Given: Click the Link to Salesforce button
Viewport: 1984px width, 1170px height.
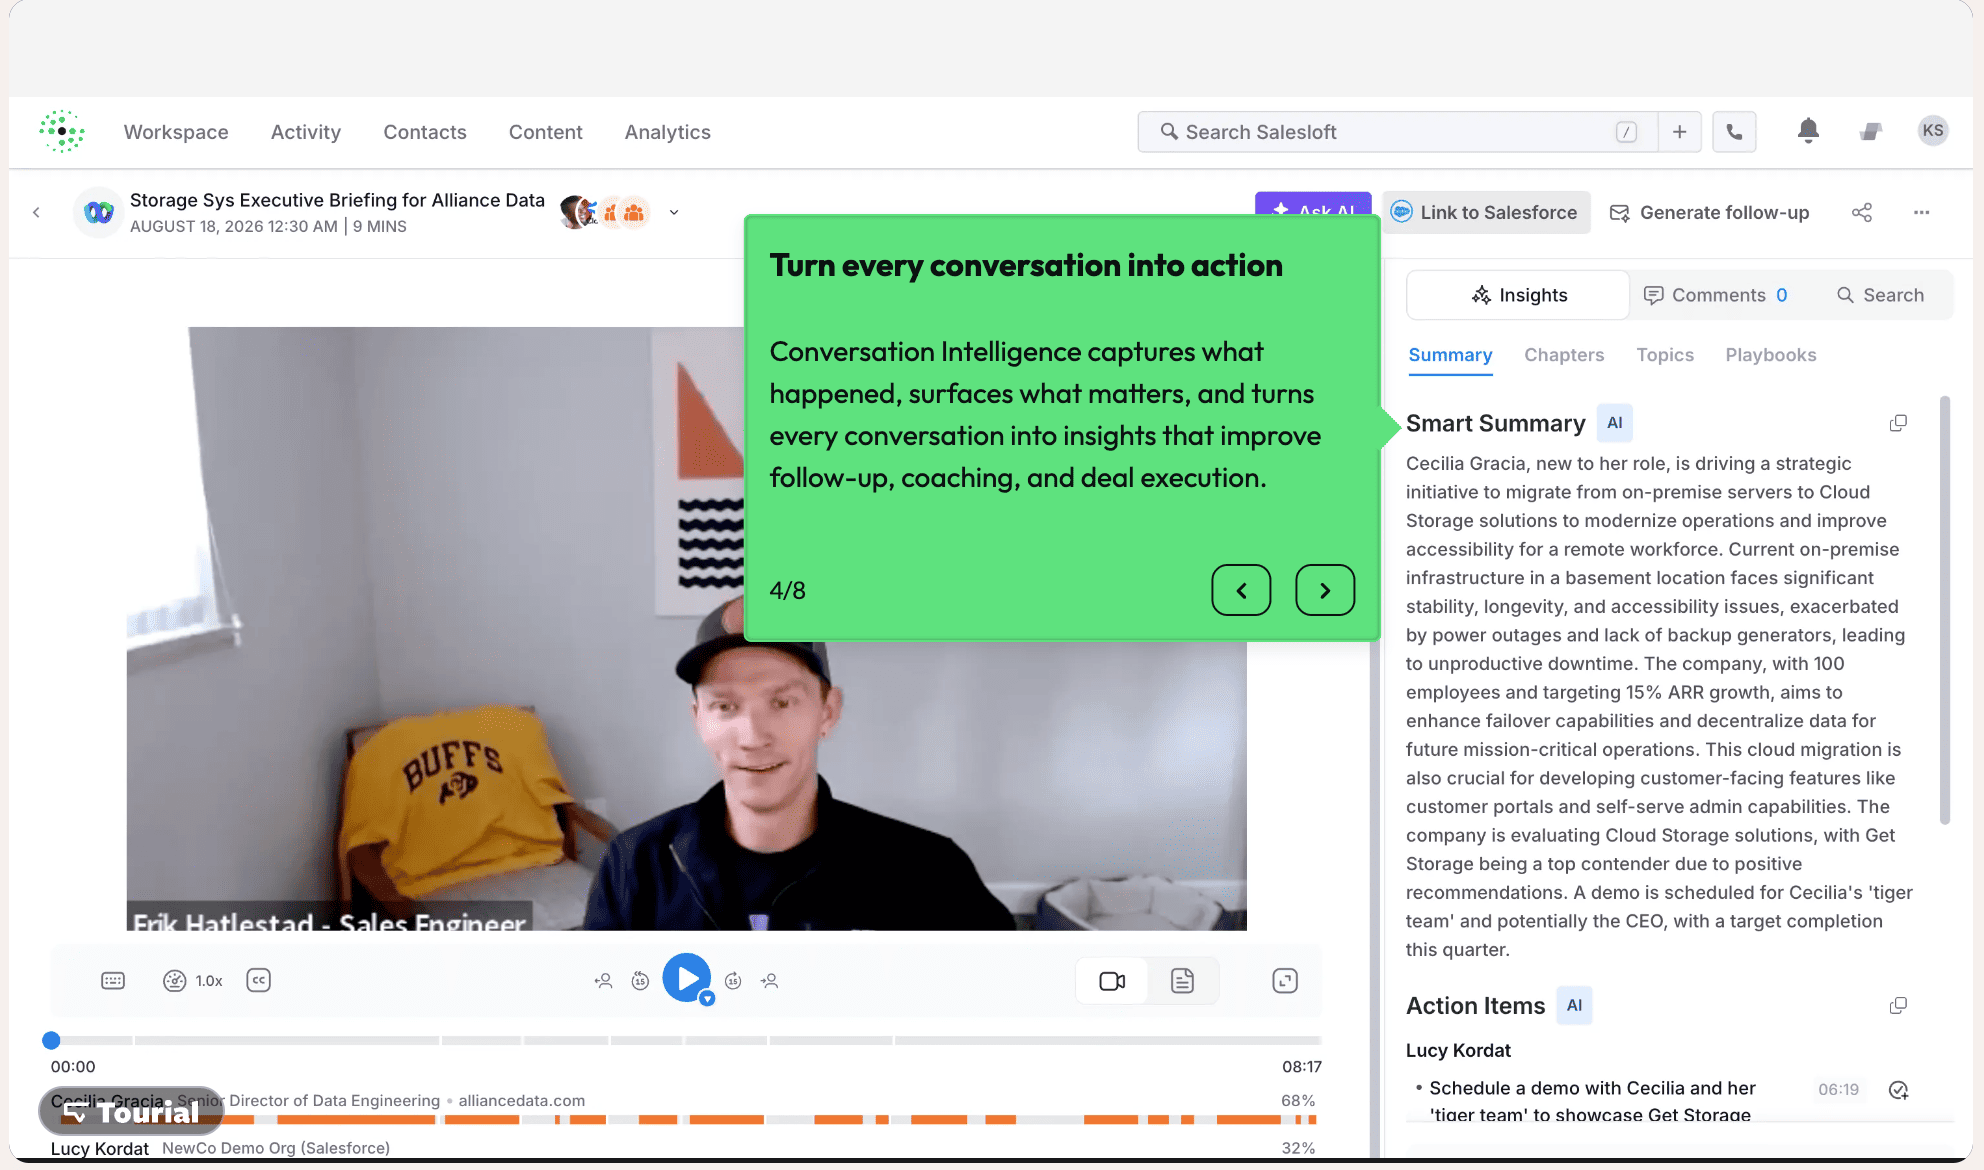Looking at the screenshot, I should pyautogui.click(x=1485, y=212).
